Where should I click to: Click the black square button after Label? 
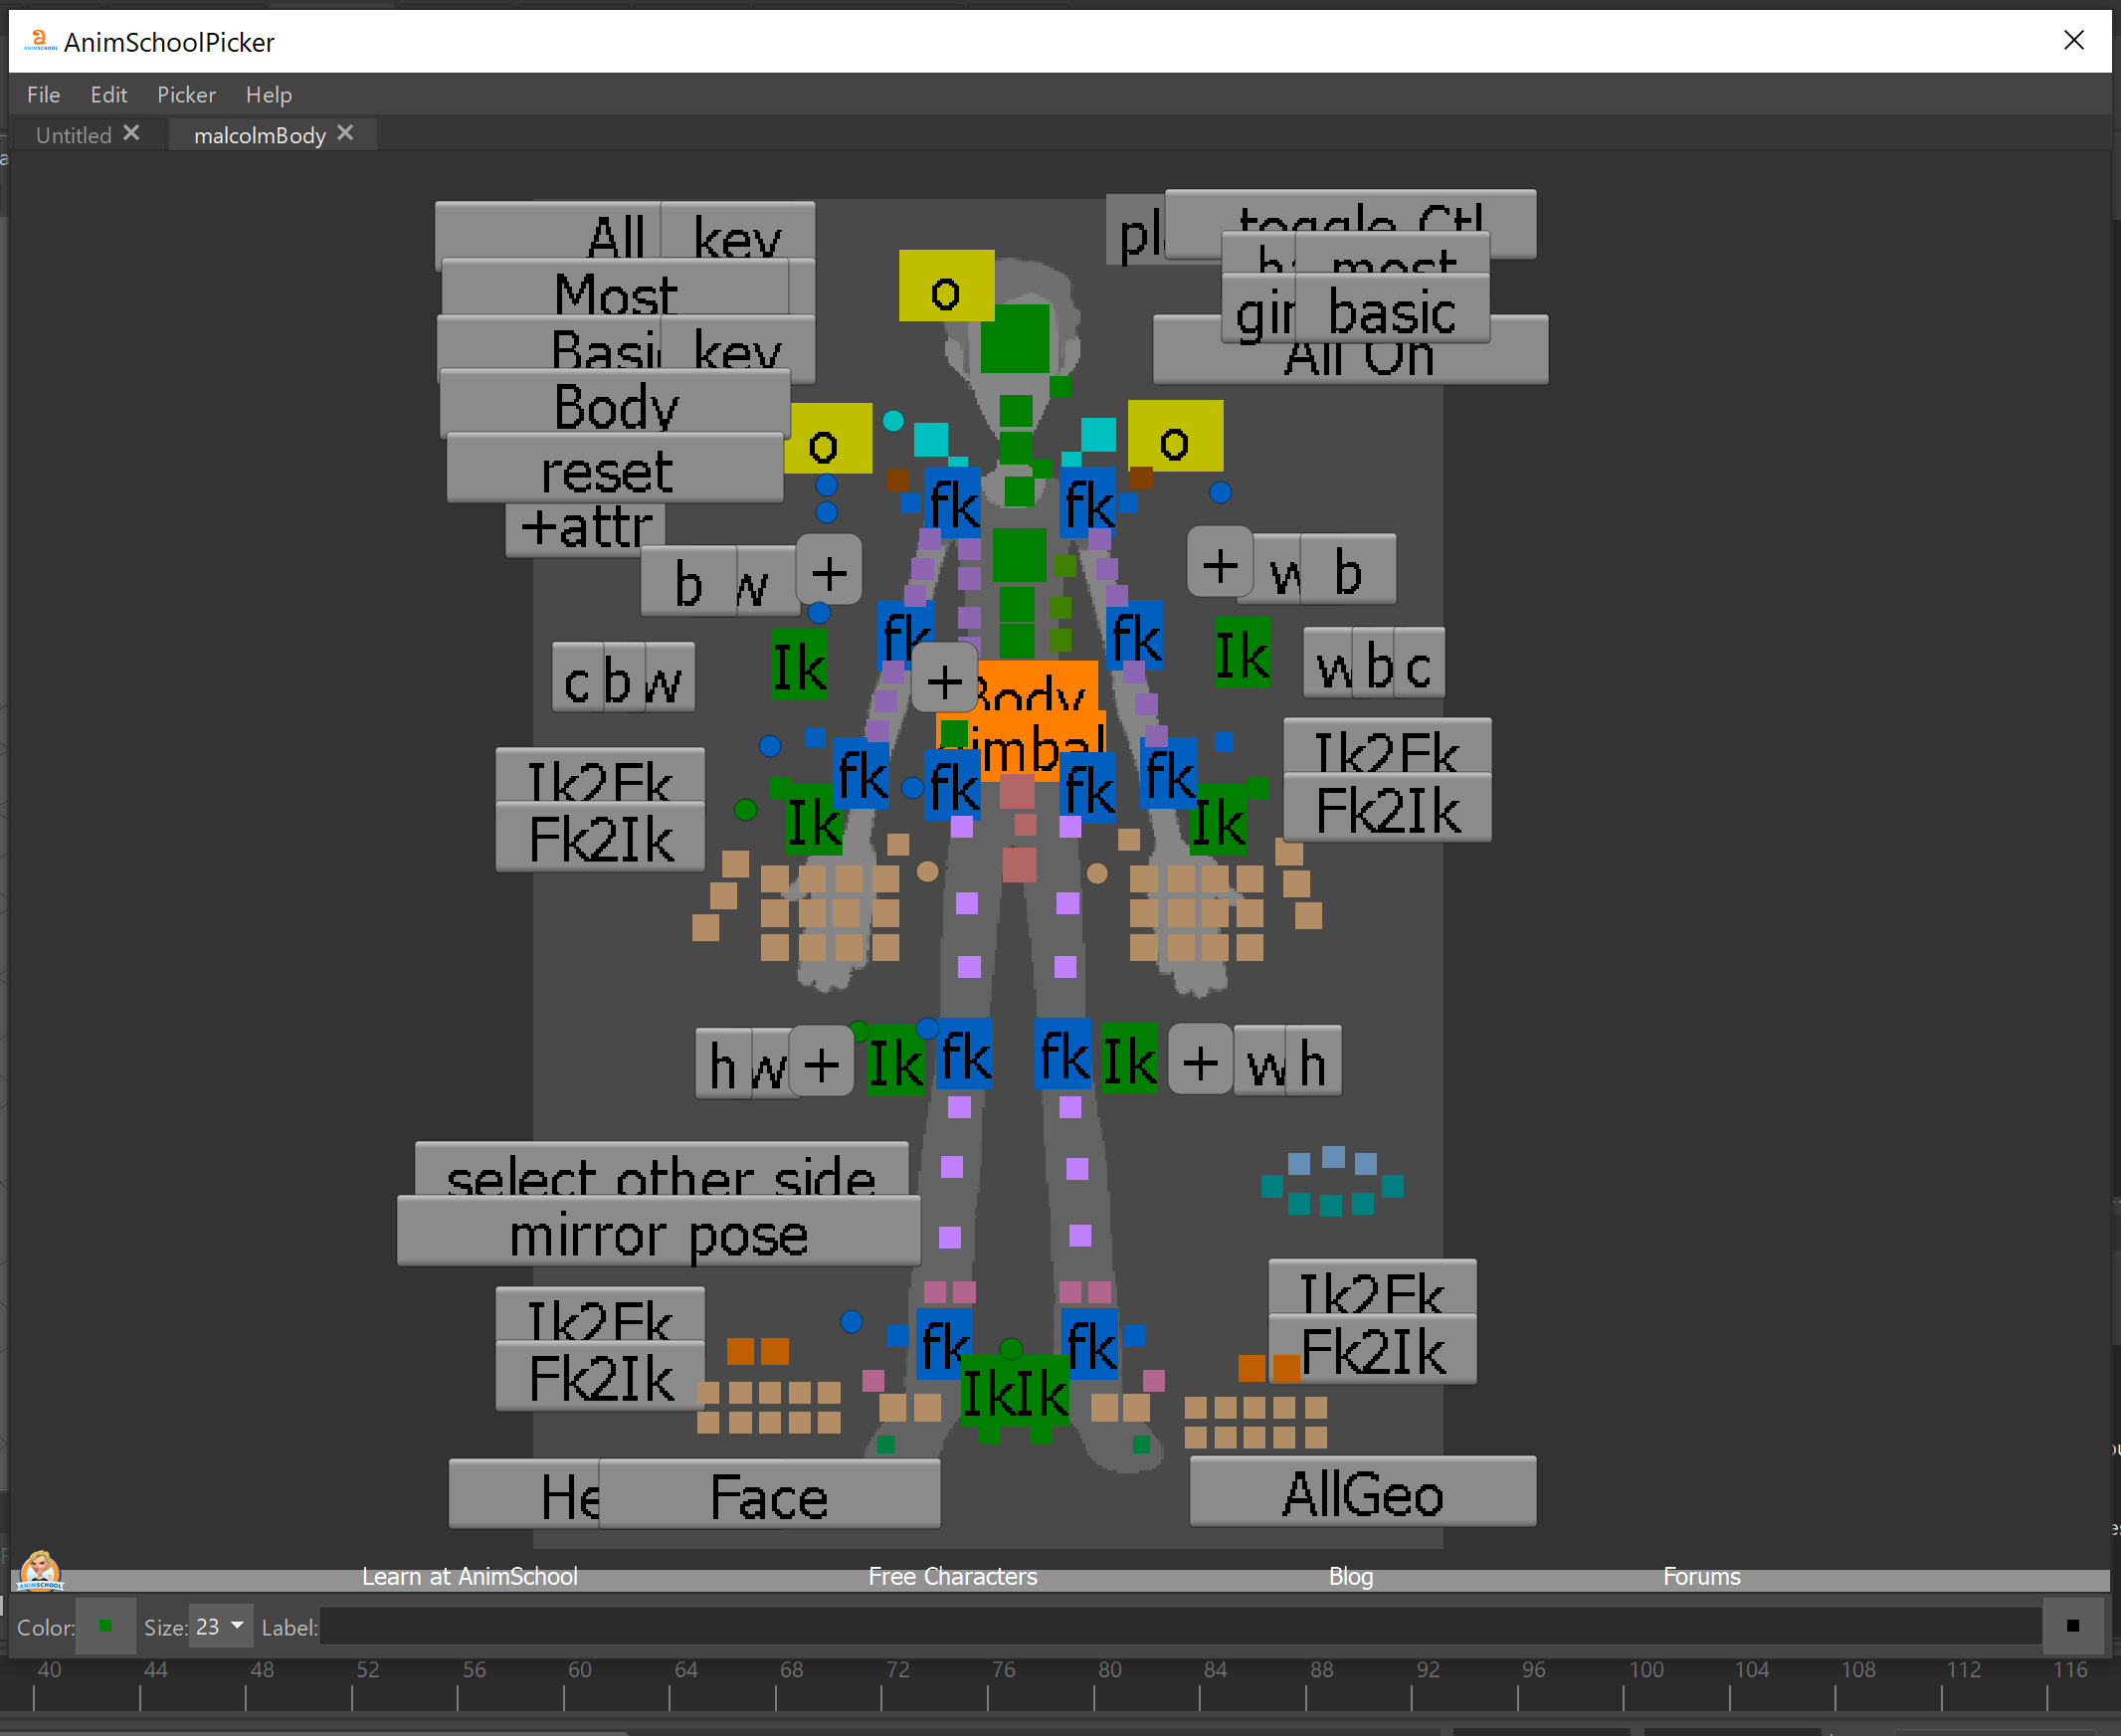pos(2072,1627)
